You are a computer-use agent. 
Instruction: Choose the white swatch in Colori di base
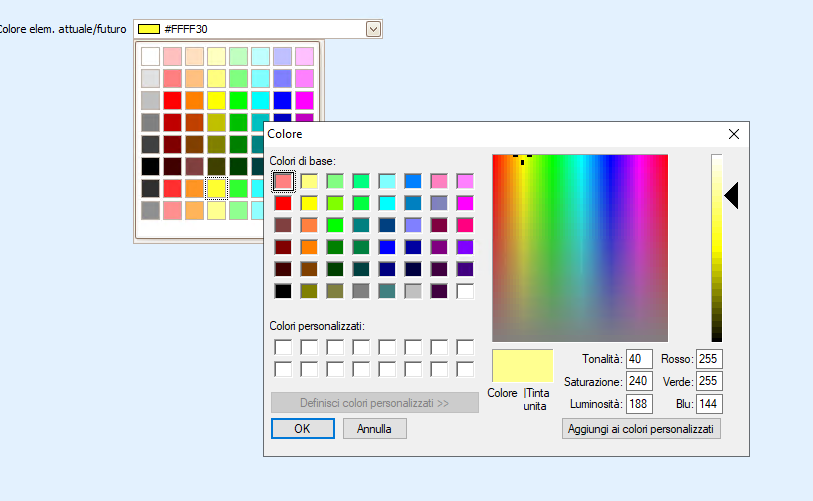pyautogui.click(x=465, y=291)
